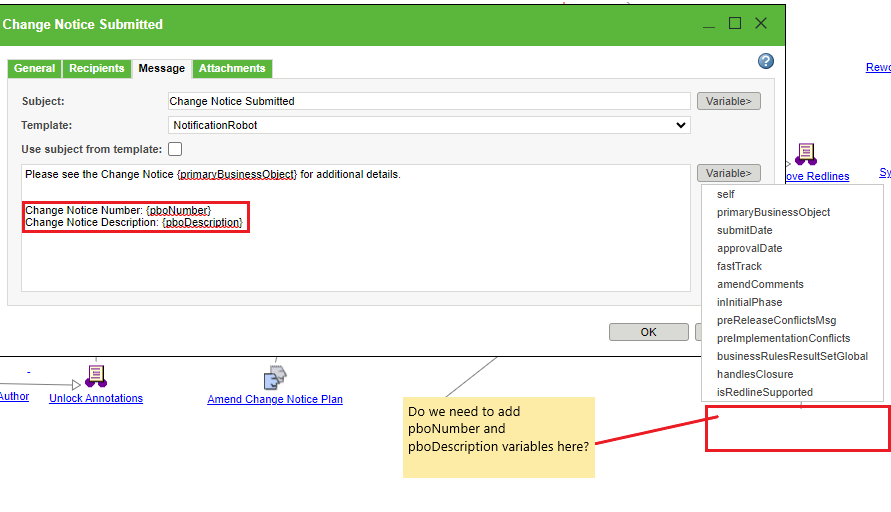Open Variable> button next to message body
Viewport: 891px width, 512px height.
pos(728,173)
